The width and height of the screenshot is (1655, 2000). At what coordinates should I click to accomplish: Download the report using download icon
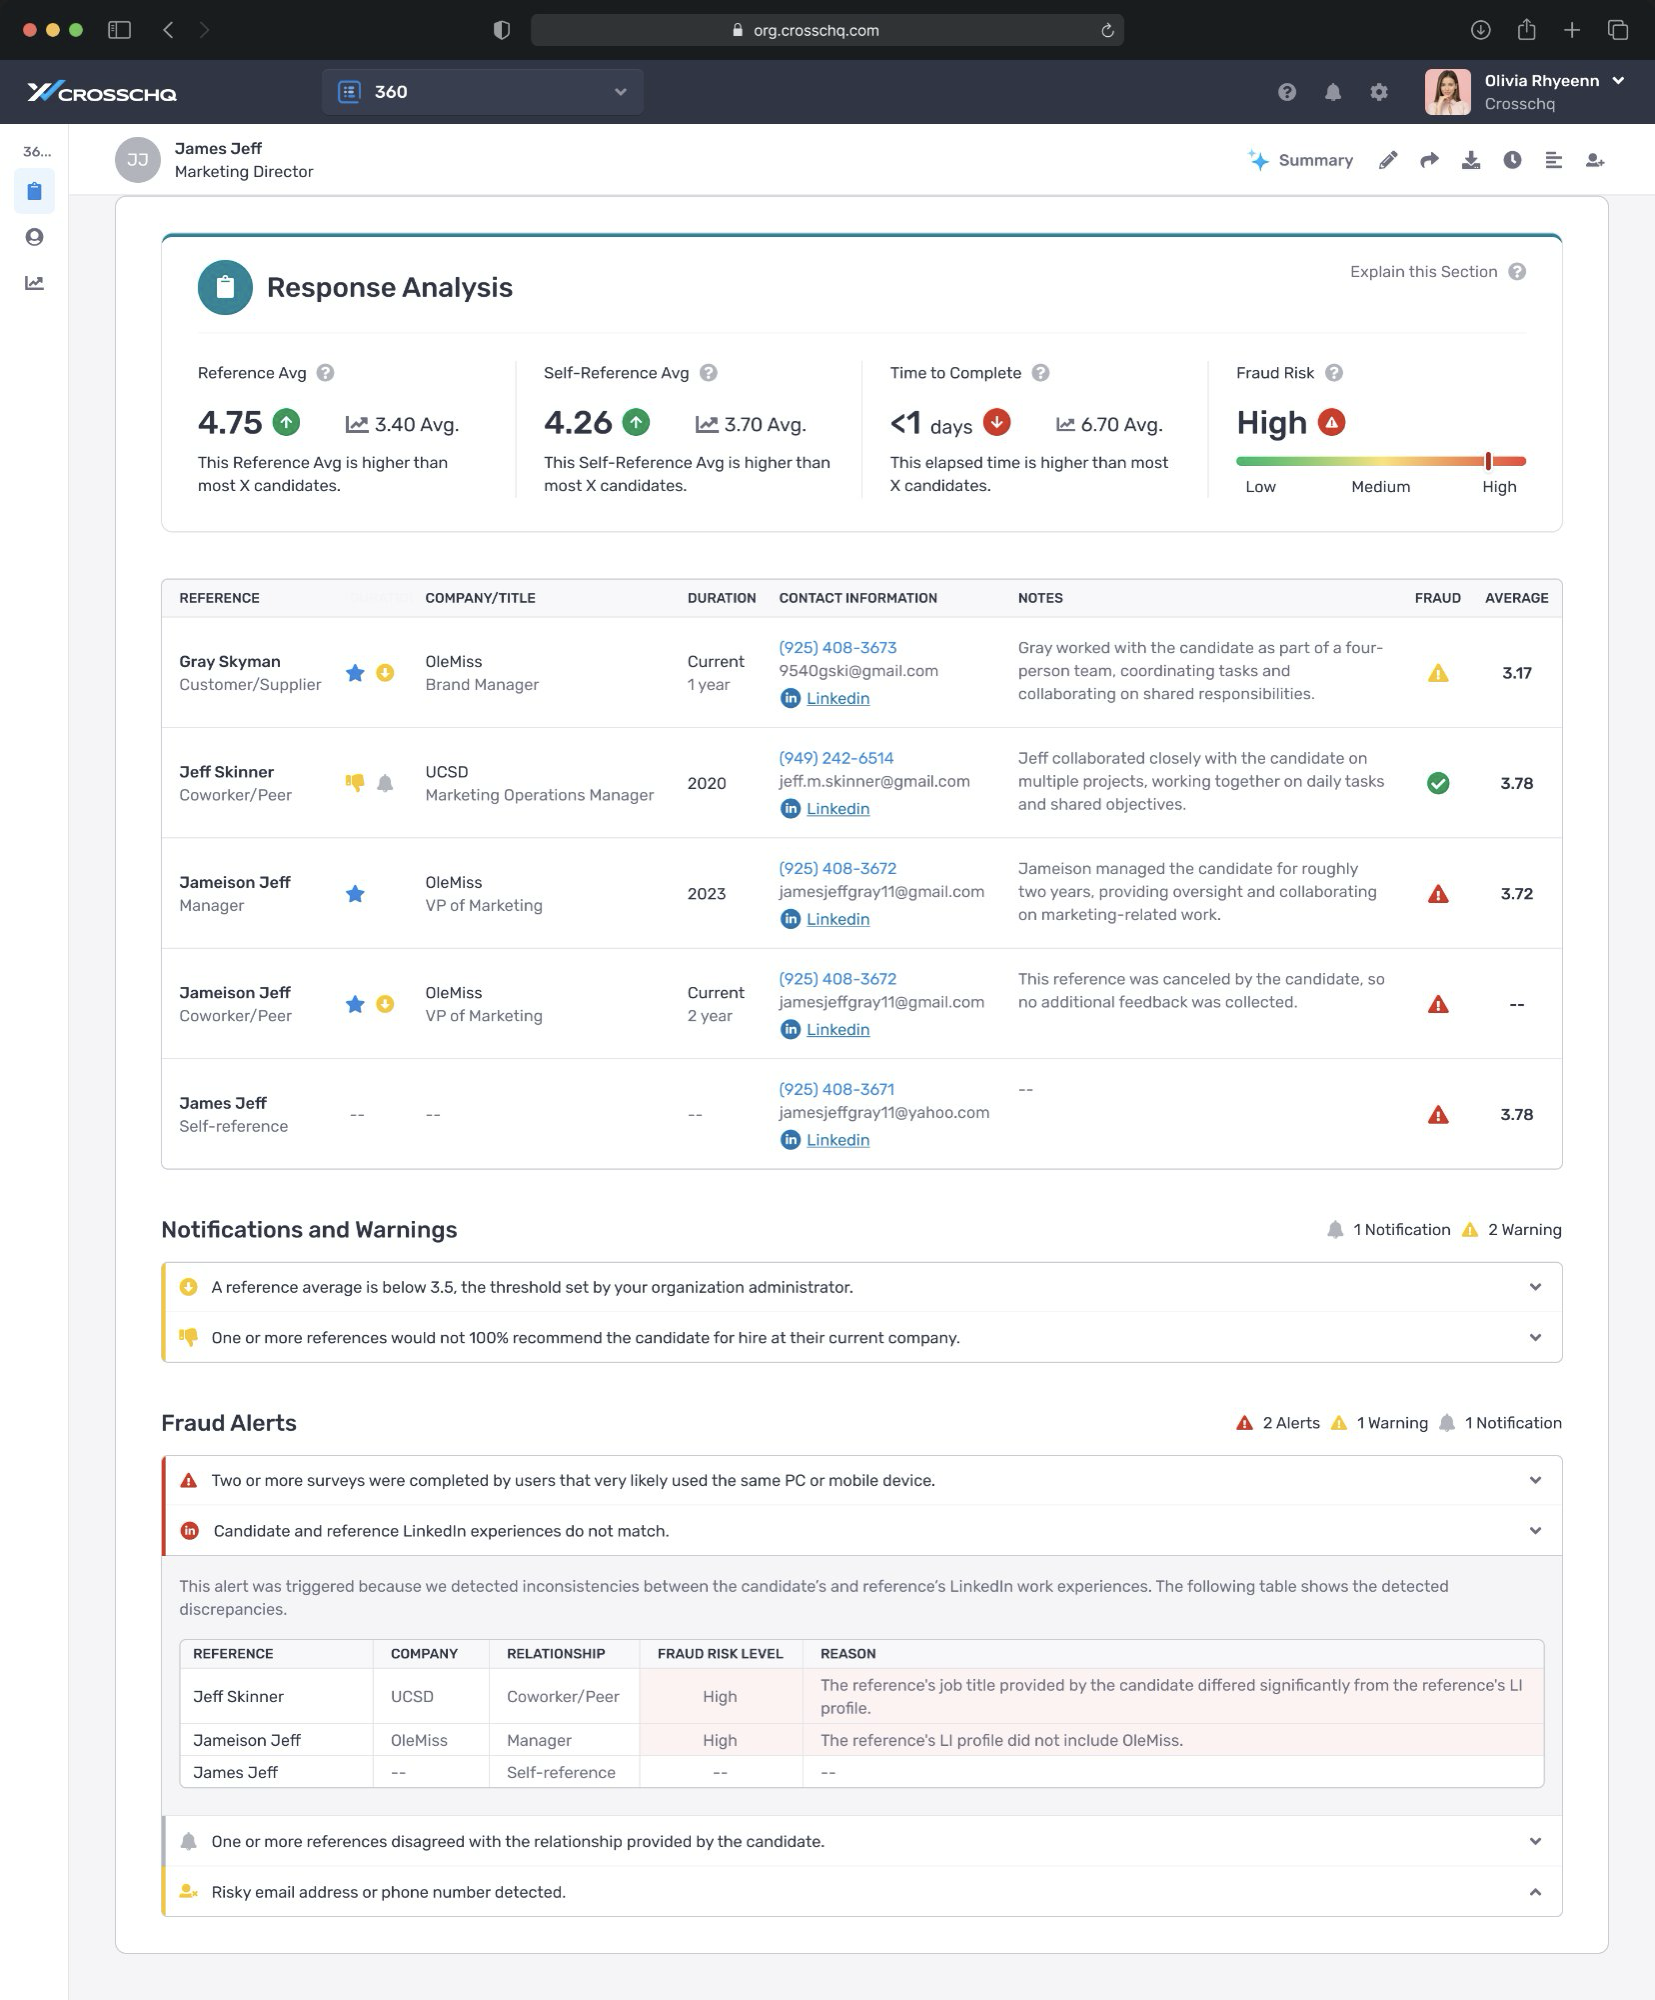pyautogui.click(x=1470, y=160)
